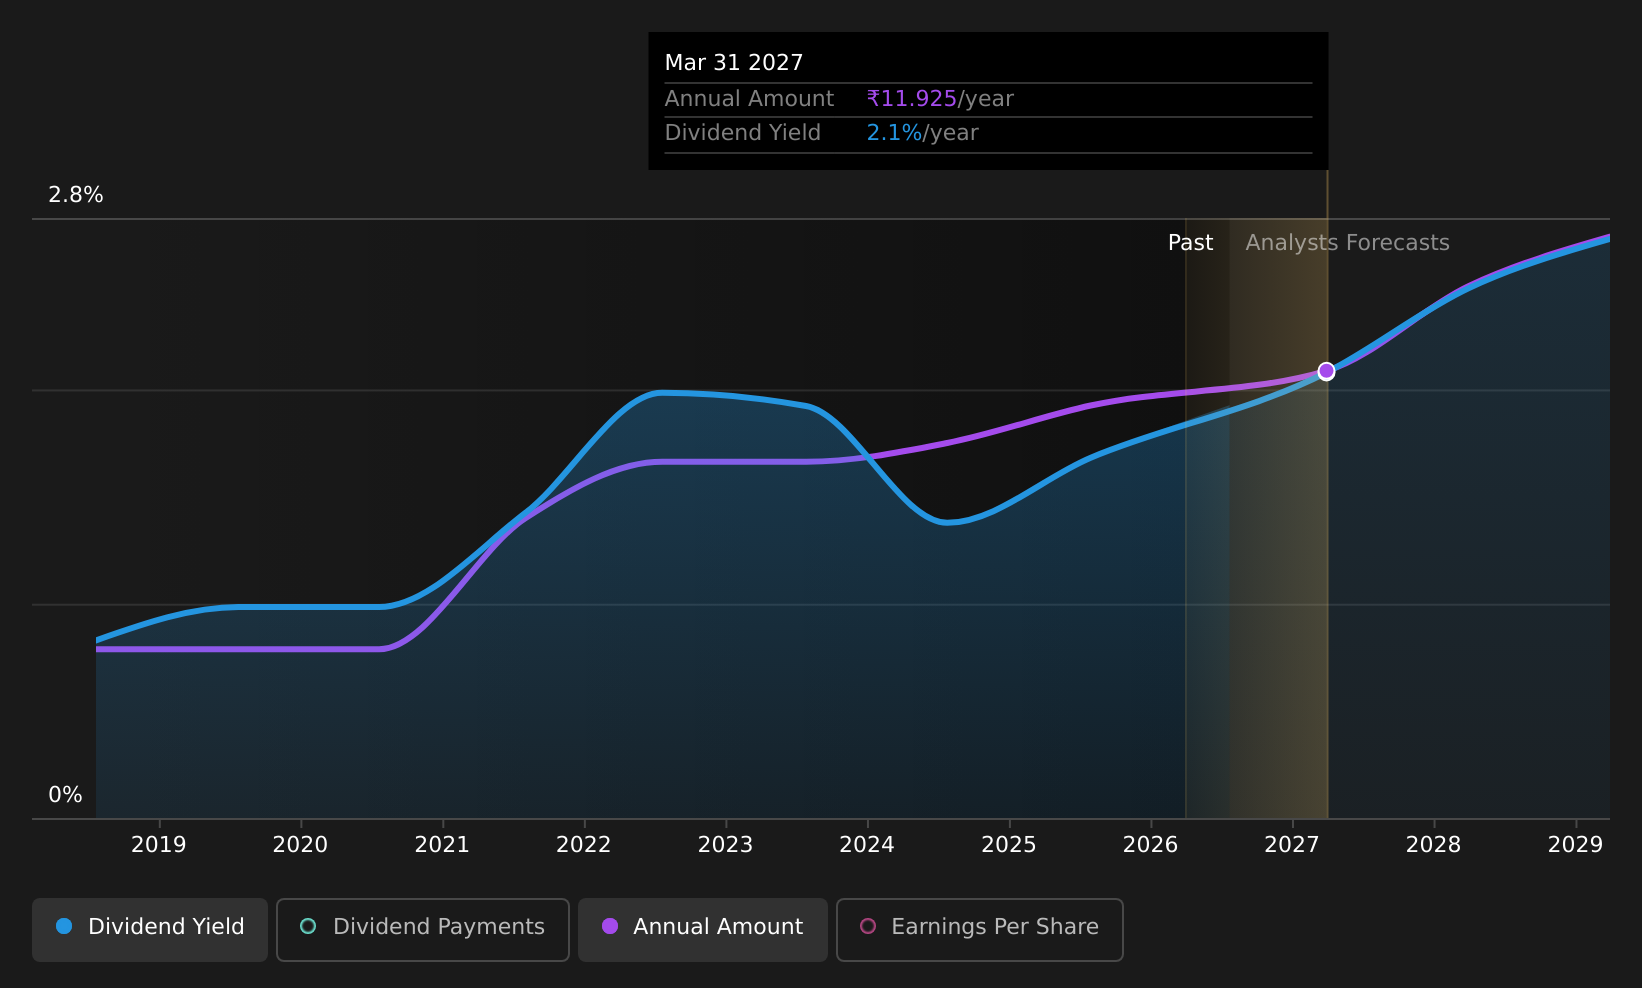Toggle the Dividend Yield legend series
1642x988 pixels.
coord(150,929)
